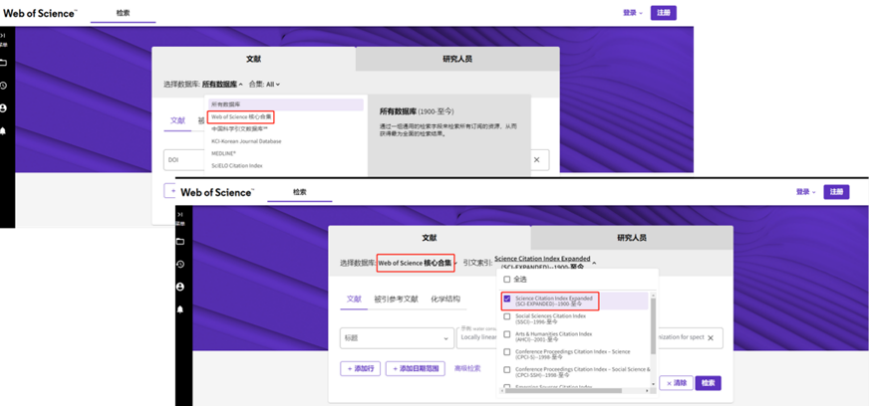The image size is (870, 407).
Task: Open 登录 login dropdown in upper screenshot
Action: [x=633, y=13]
